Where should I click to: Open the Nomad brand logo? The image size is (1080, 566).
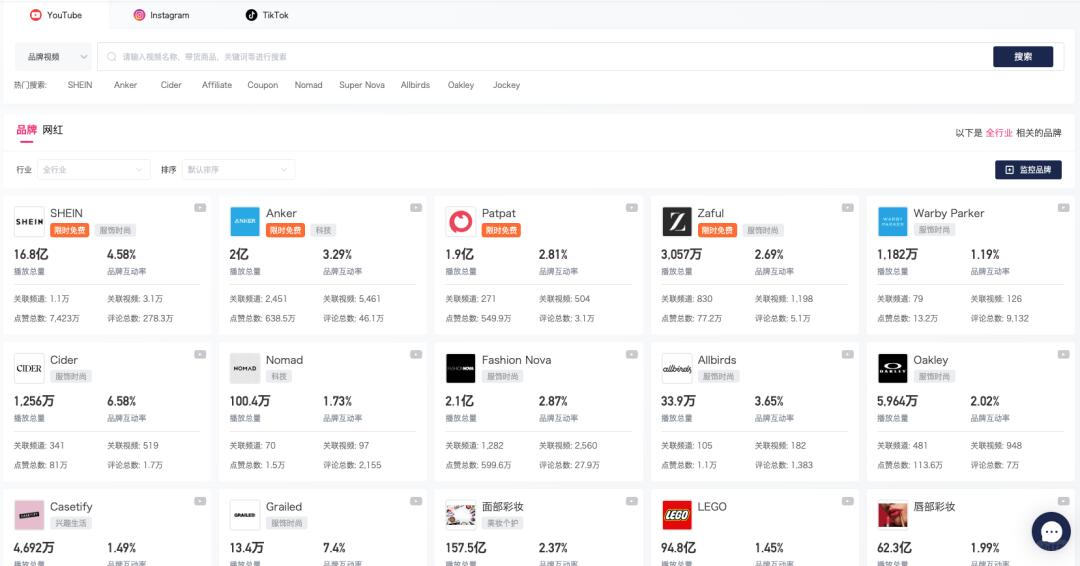(x=245, y=368)
